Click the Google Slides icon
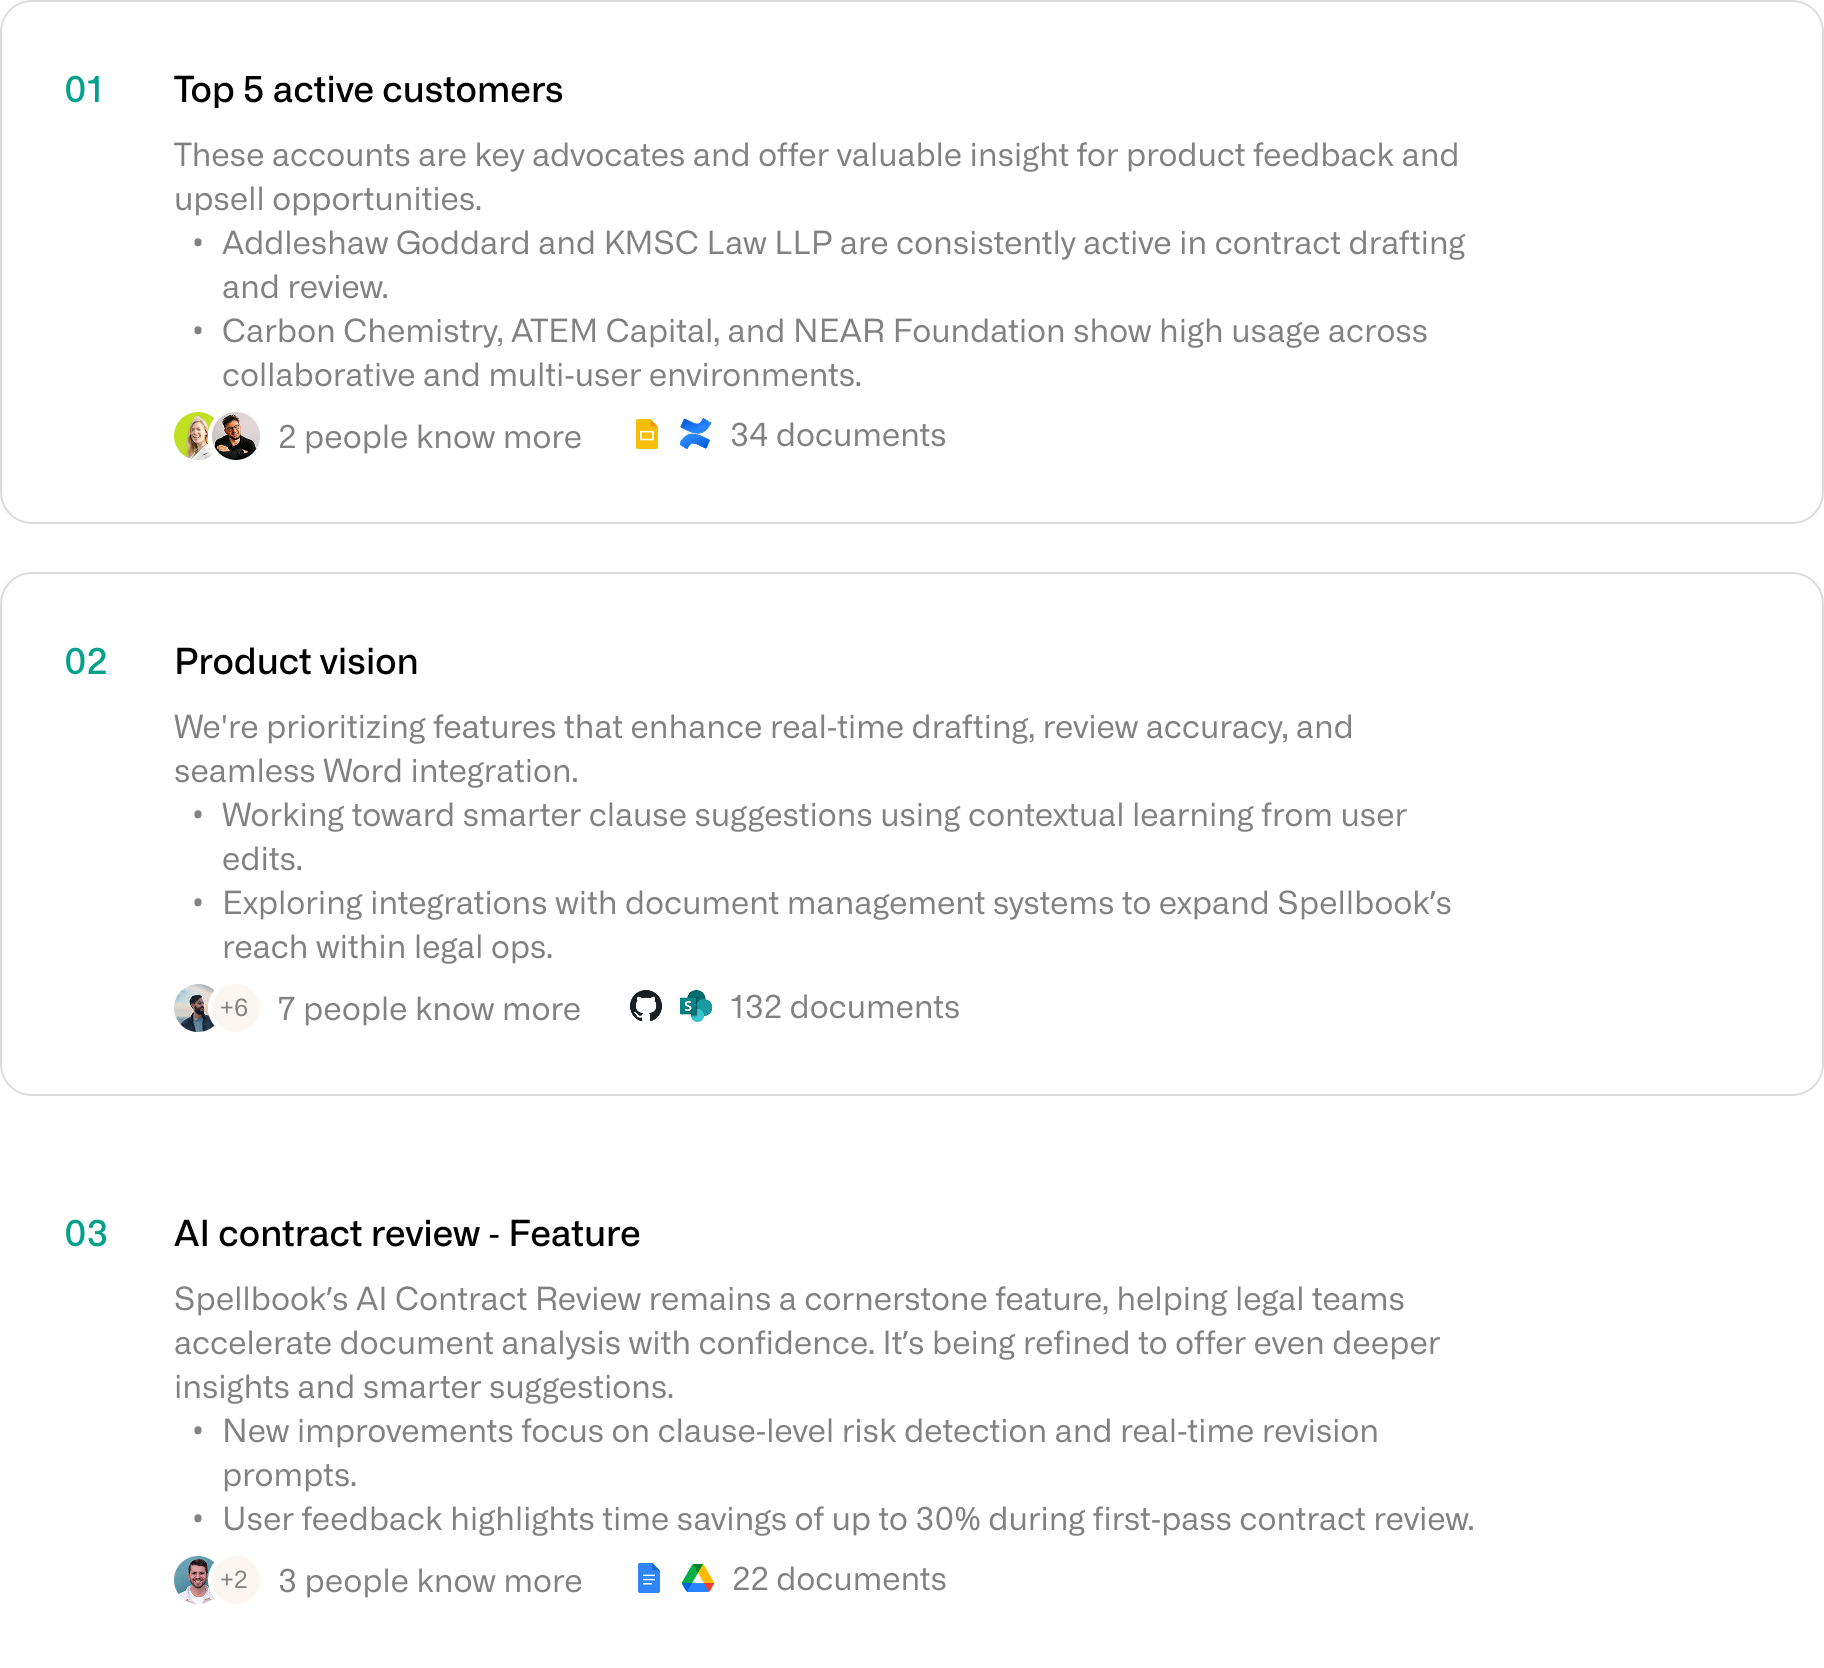1824x1668 pixels. [x=647, y=435]
